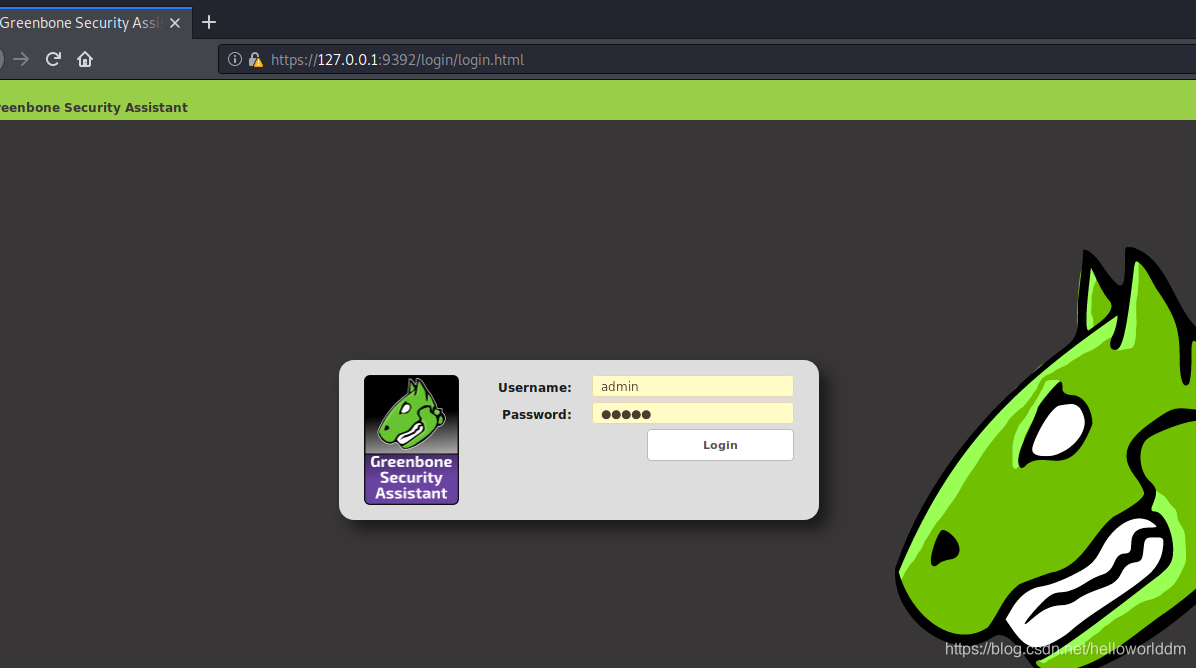Image resolution: width=1196 pixels, height=668 pixels.
Task: Reload the page with the refresh icon
Action: (53, 59)
